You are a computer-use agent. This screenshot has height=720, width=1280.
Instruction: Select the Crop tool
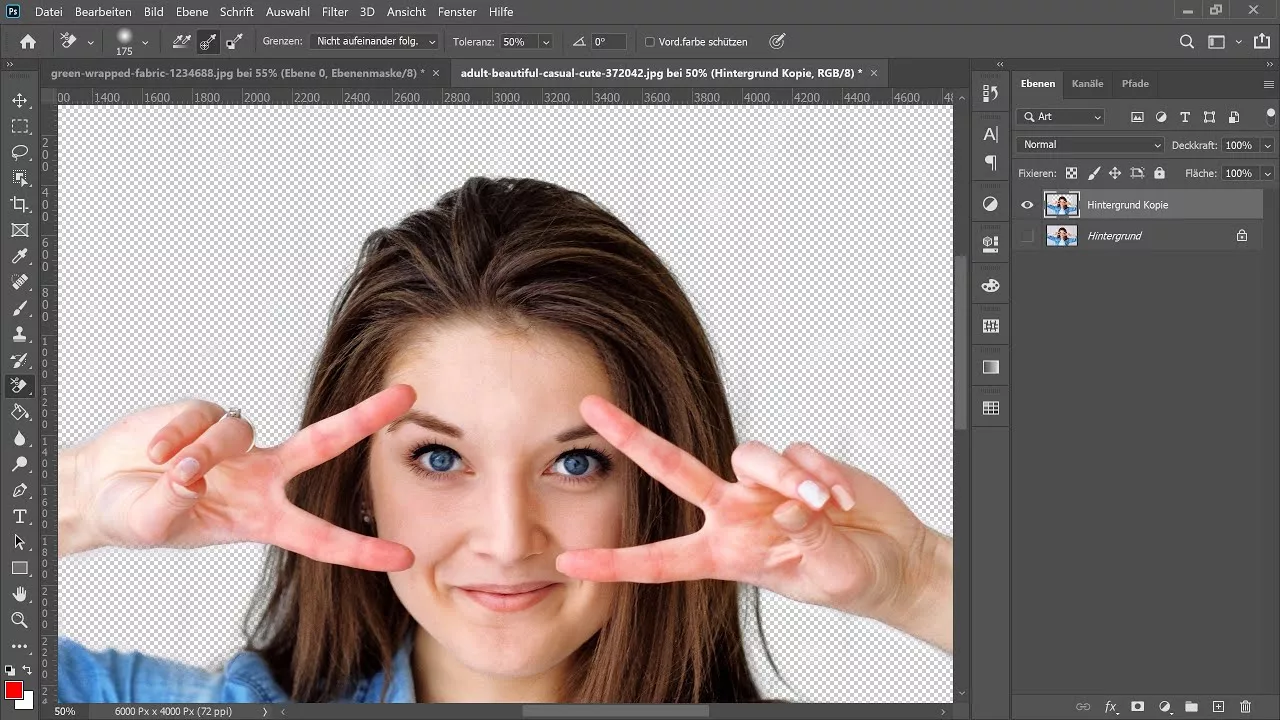pyautogui.click(x=20, y=204)
